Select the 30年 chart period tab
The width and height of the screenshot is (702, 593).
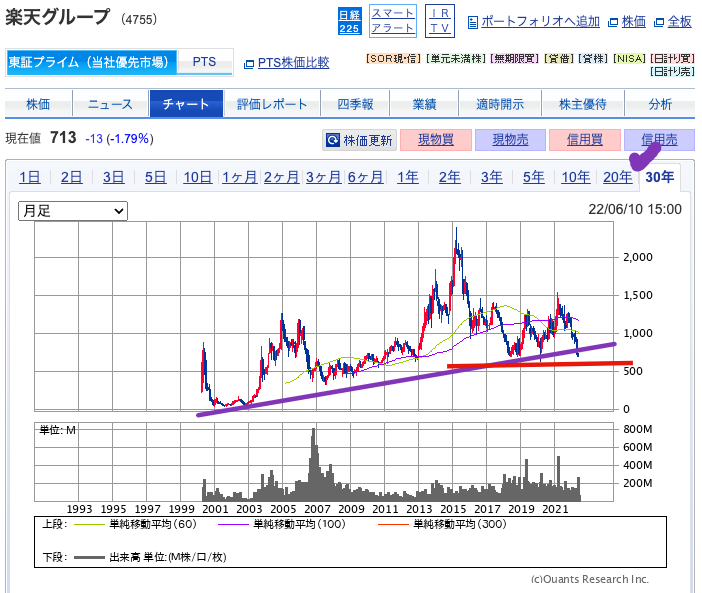659,177
